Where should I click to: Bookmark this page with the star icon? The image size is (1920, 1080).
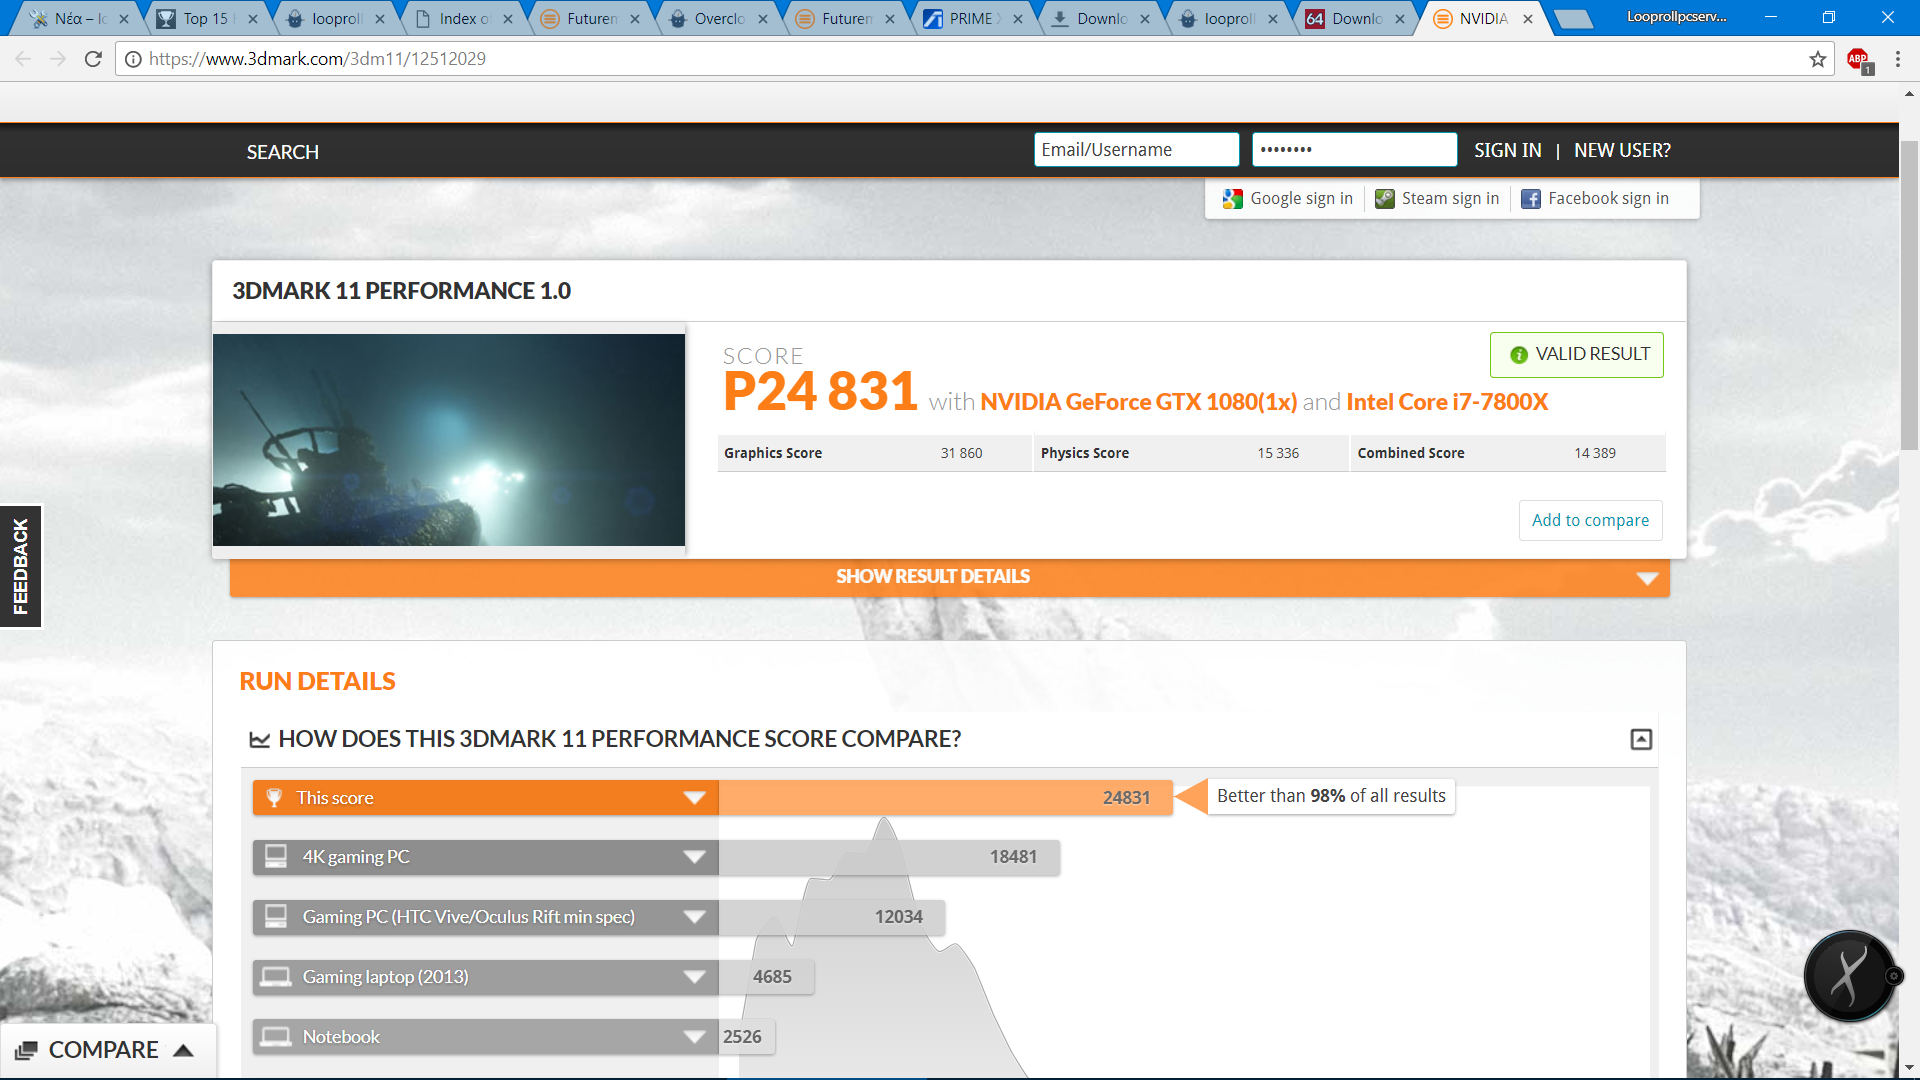click(1817, 59)
